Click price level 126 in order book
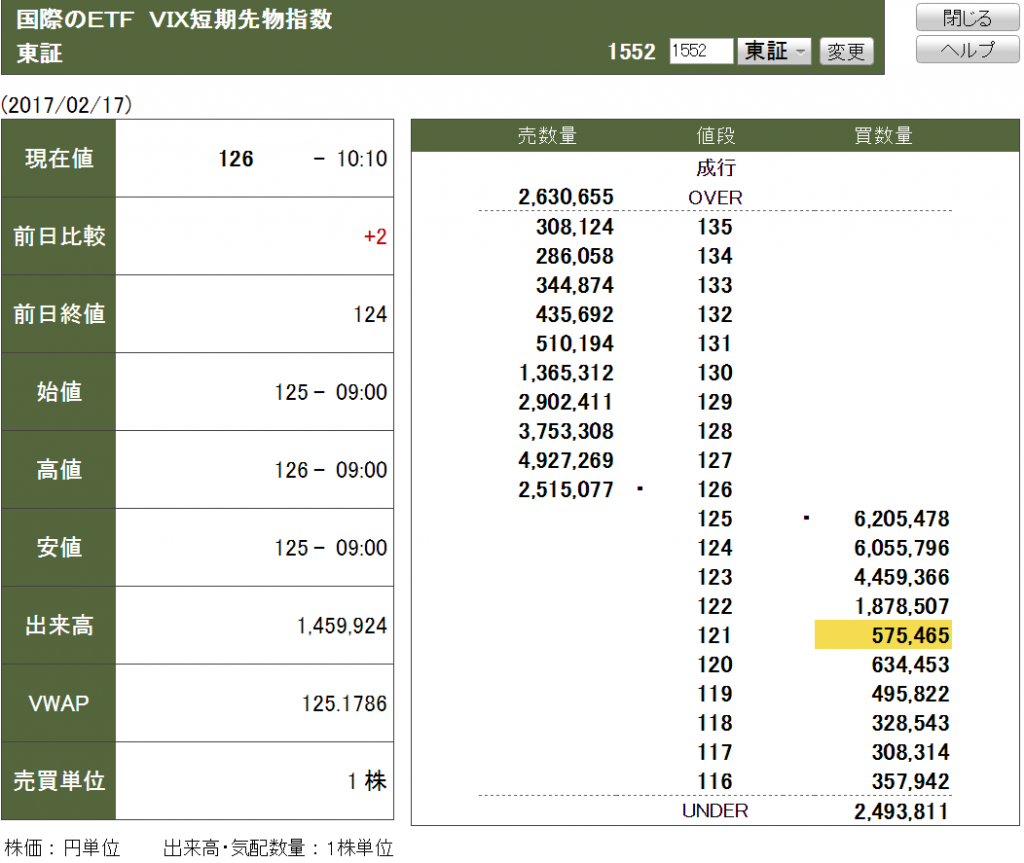Viewport: 1024px width, 863px height. click(715, 490)
